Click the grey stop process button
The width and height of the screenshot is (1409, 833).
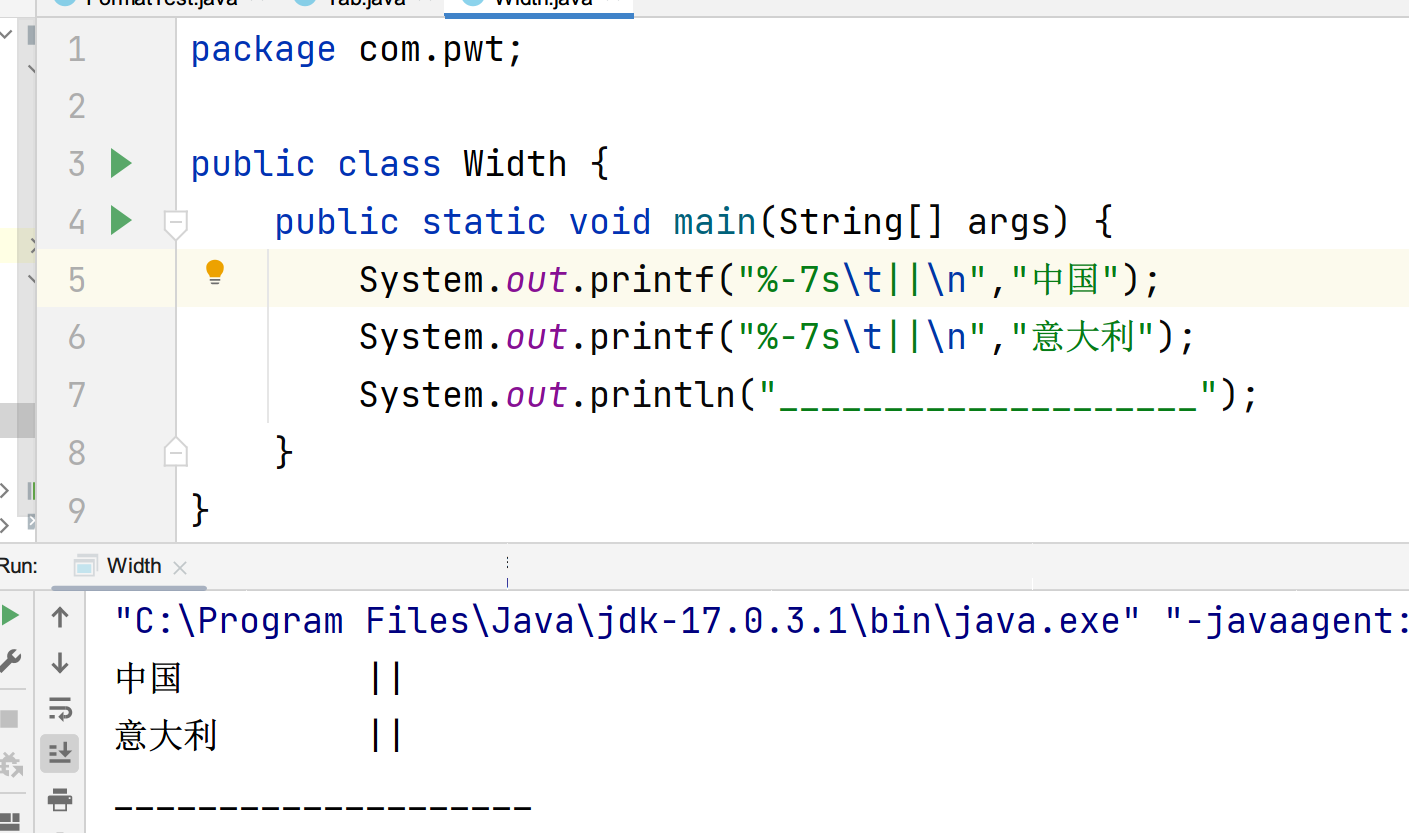[x=9, y=719]
